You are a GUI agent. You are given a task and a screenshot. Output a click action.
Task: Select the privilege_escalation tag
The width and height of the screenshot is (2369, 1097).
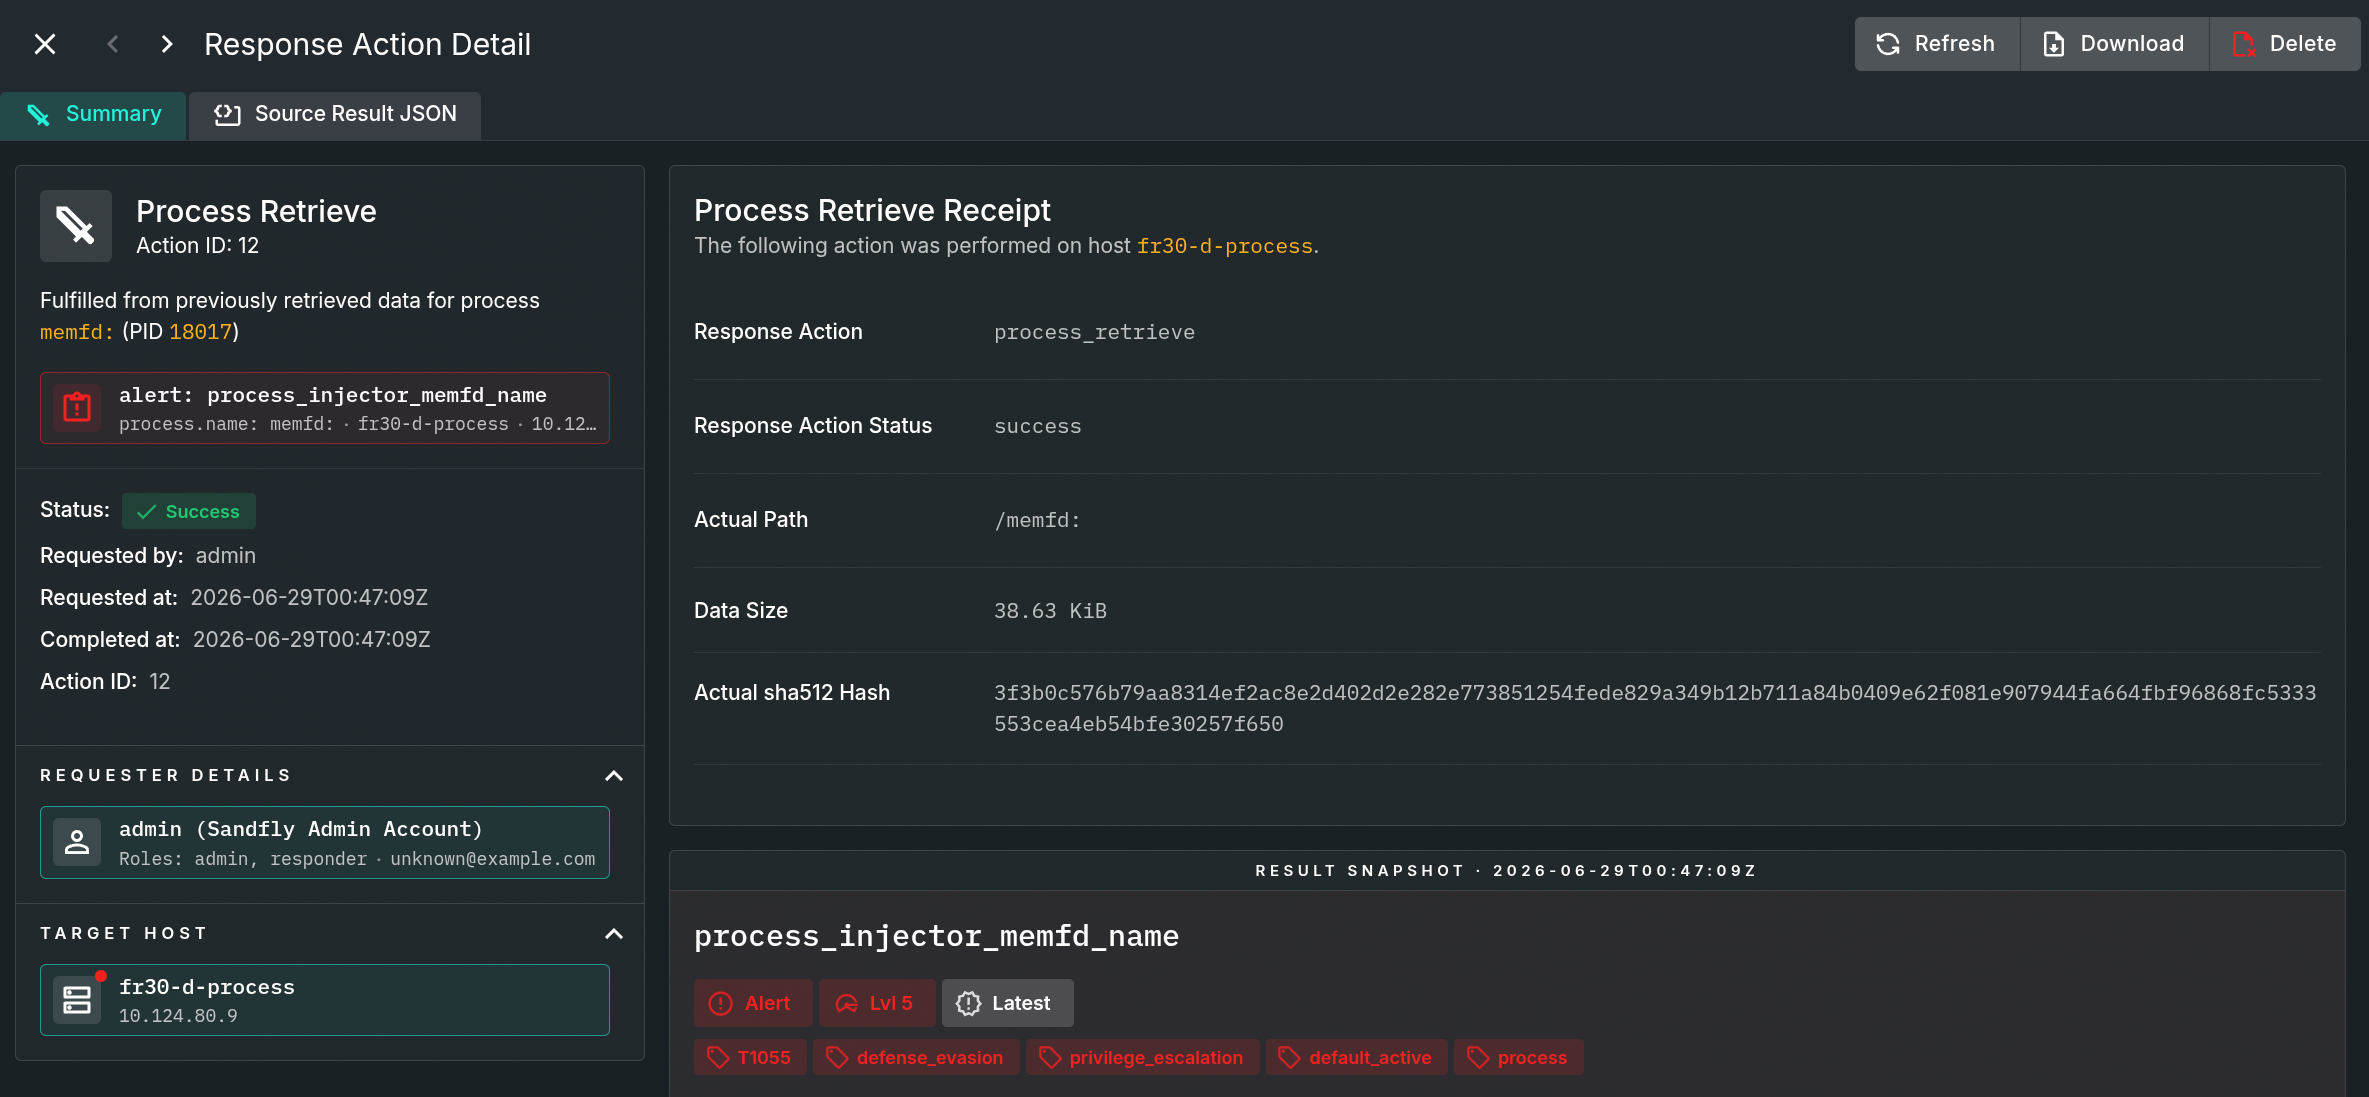(1143, 1058)
